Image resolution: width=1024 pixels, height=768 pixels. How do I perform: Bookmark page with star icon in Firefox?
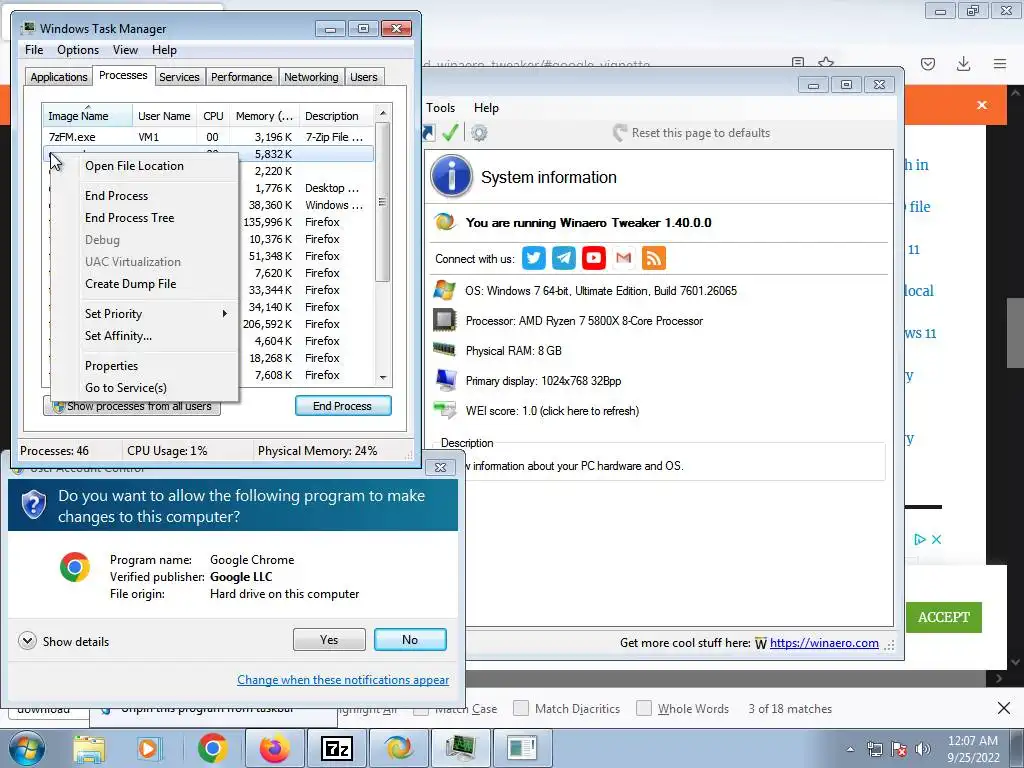(x=826, y=63)
